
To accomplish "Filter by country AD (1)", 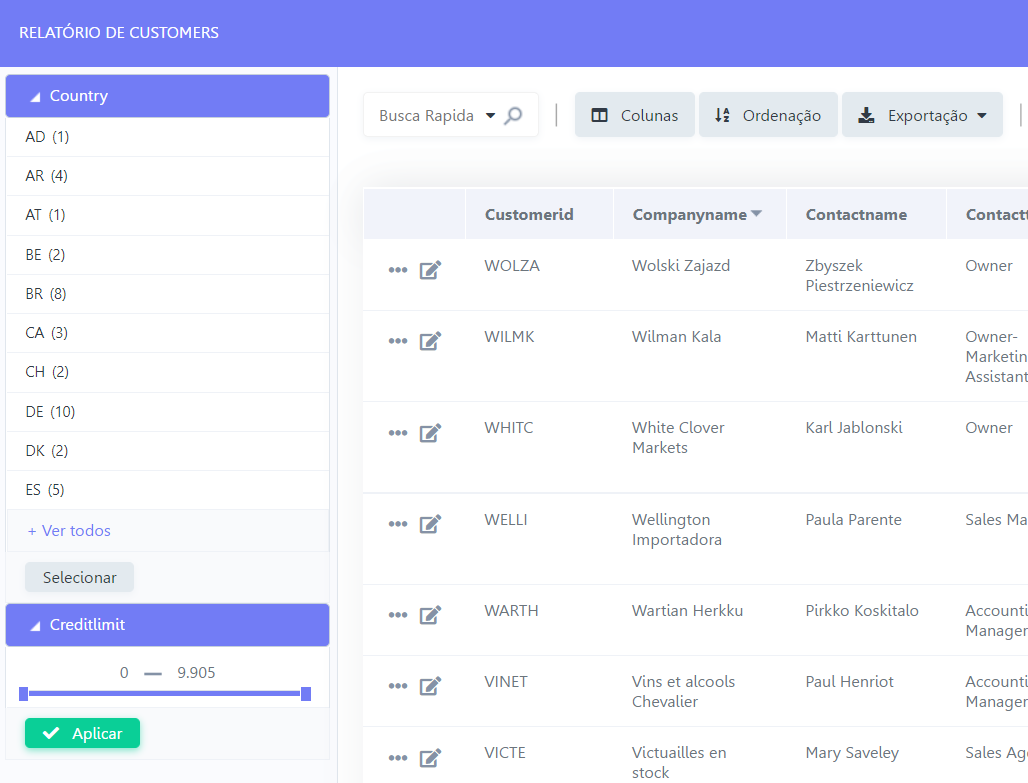I will pyautogui.click(x=167, y=137).
